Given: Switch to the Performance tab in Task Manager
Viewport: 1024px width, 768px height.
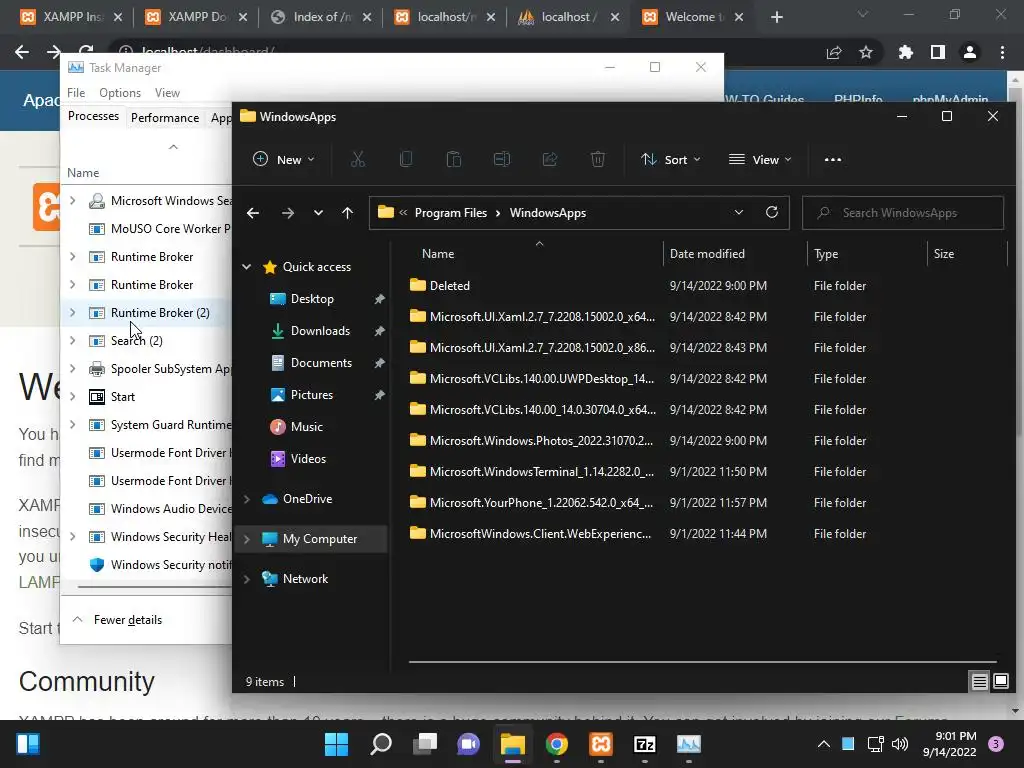Looking at the screenshot, I should coord(165,118).
